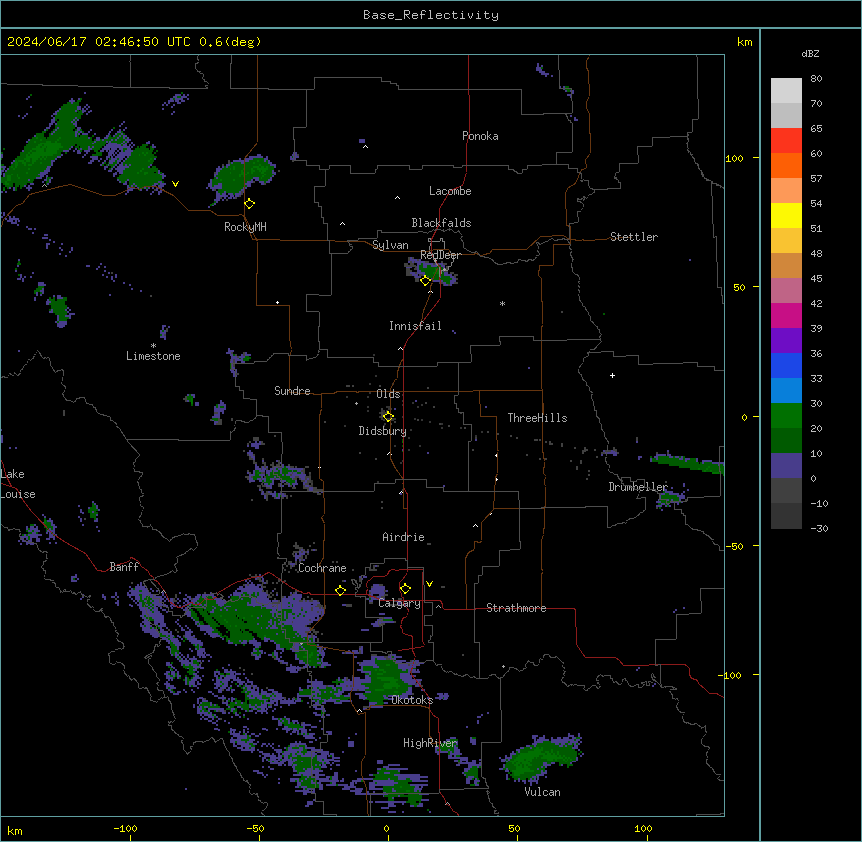Click the Banff label

[x=124, y=567]
